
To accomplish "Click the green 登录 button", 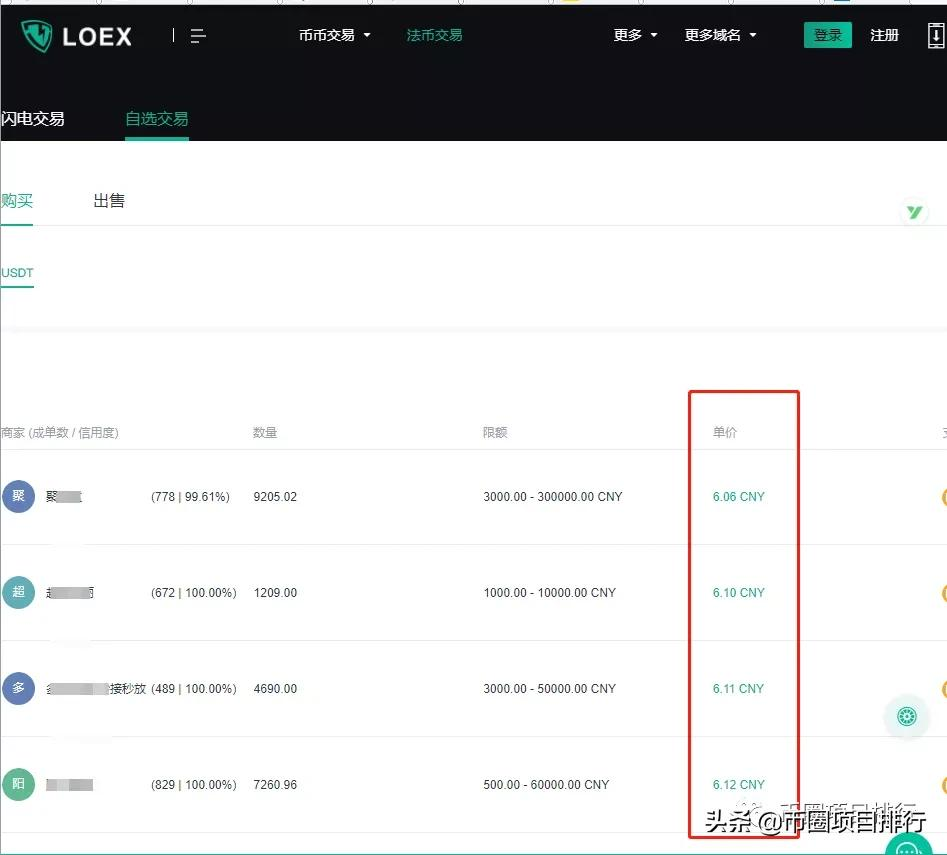I will (x=827, y=35).
